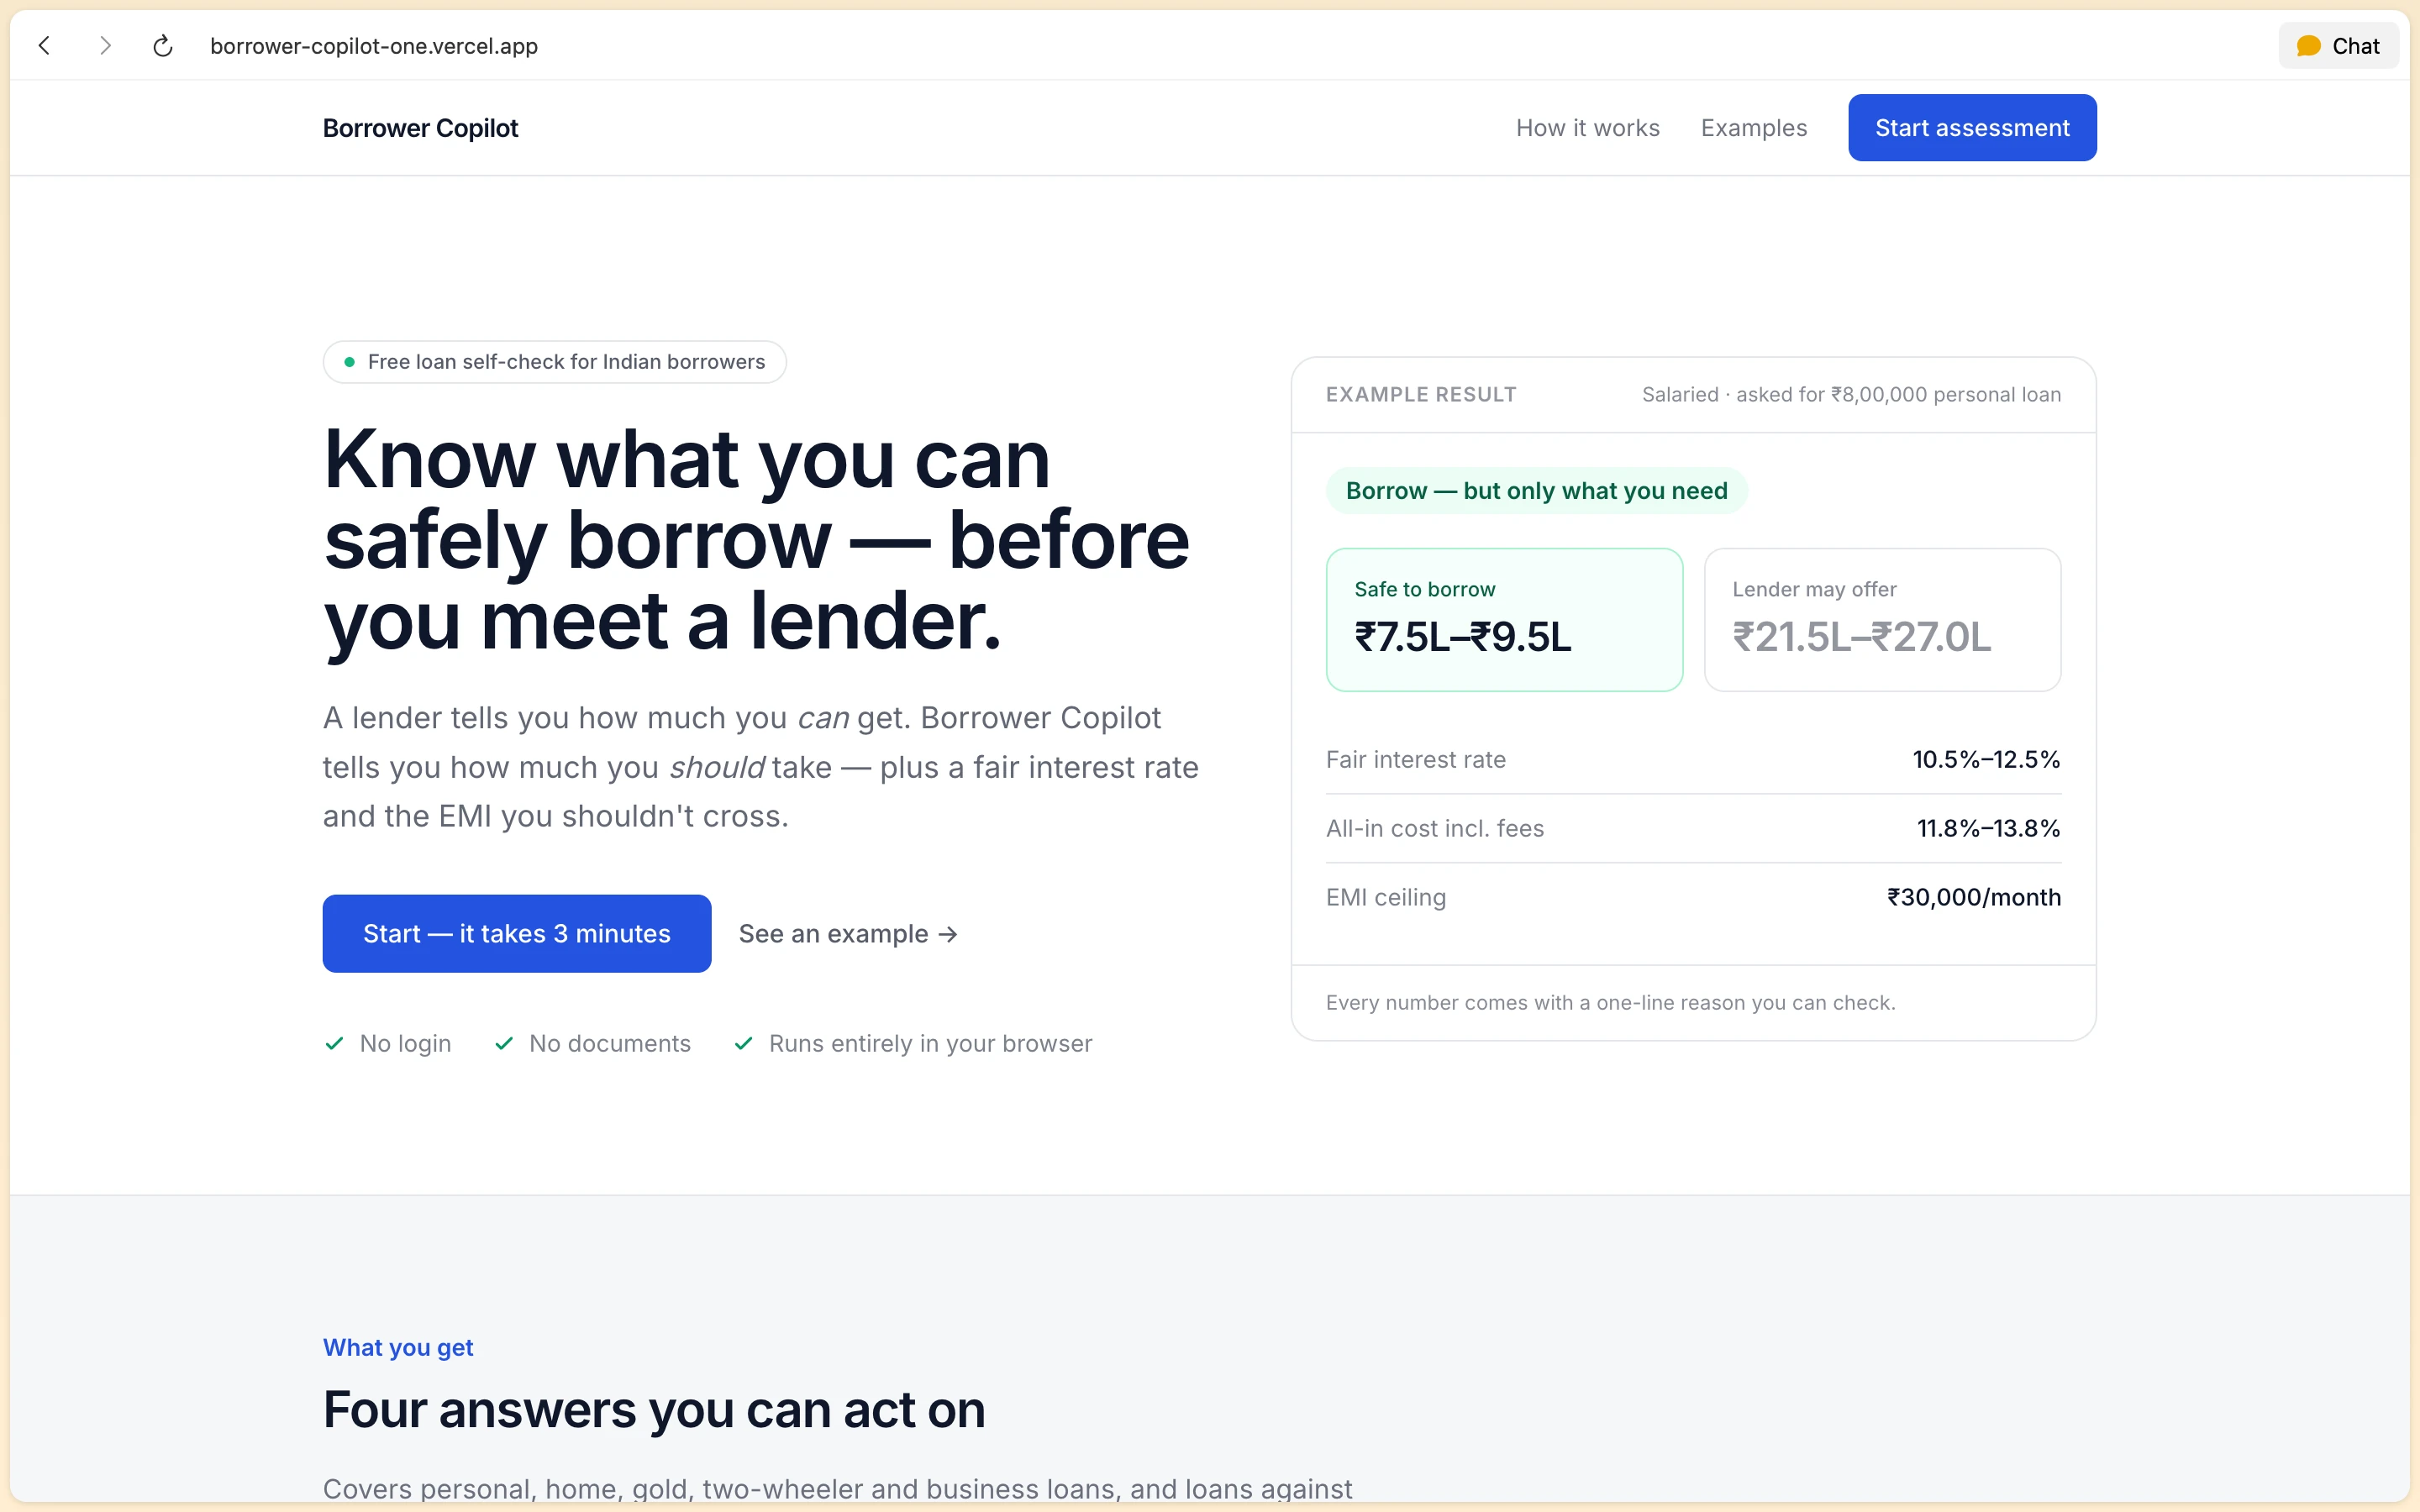Click the All-in cost incl. fees label
The height and width of the screenshot is (1512, 2420).
click(1434, 828)
